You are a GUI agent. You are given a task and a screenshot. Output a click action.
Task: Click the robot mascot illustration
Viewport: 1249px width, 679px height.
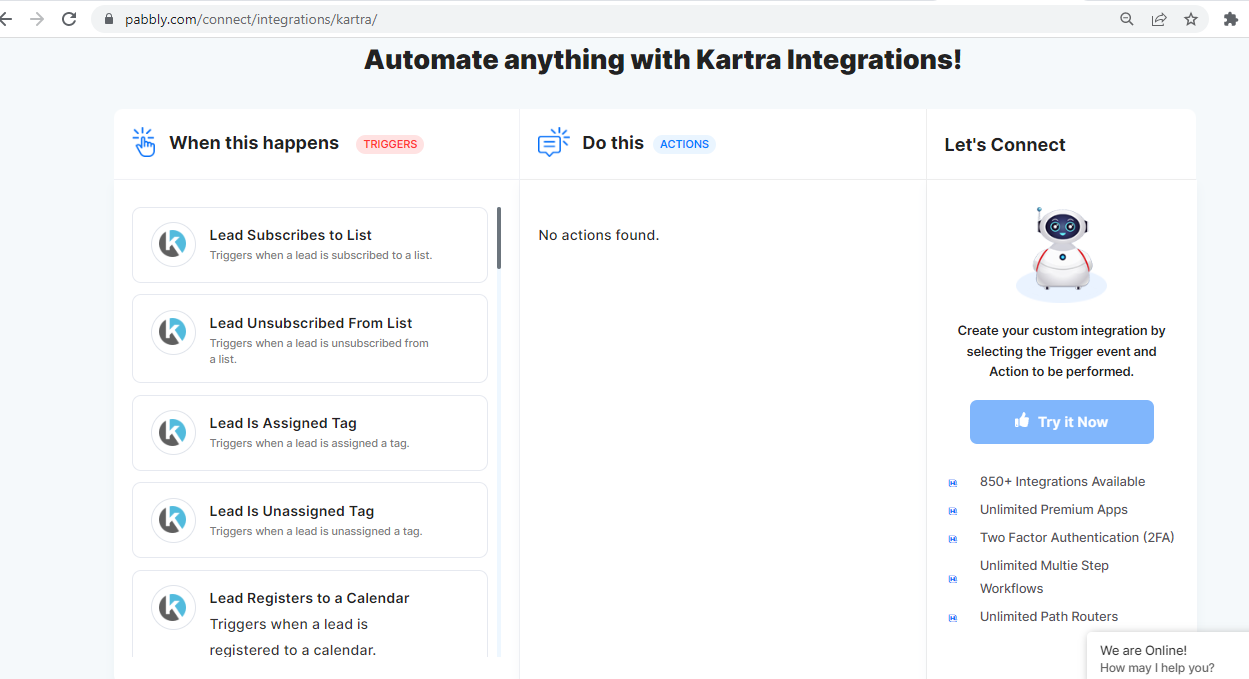(x=1061, y=254)
